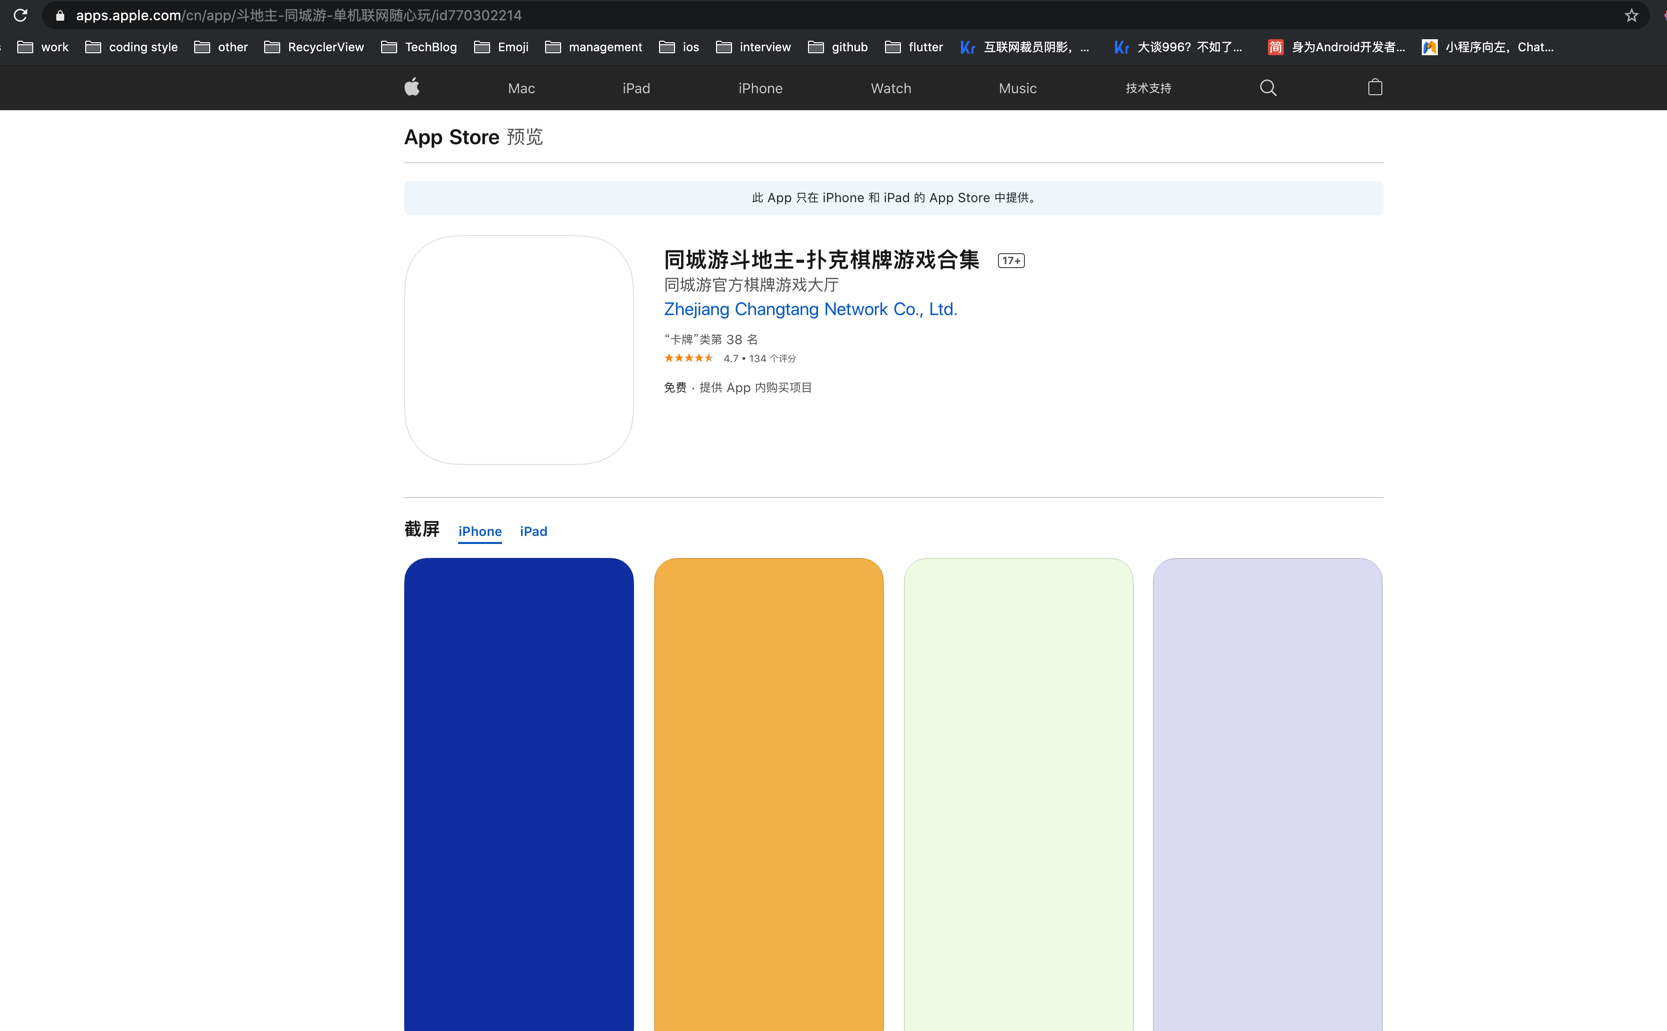Open the 'flutter' bookmarks folder

point(914,47)
